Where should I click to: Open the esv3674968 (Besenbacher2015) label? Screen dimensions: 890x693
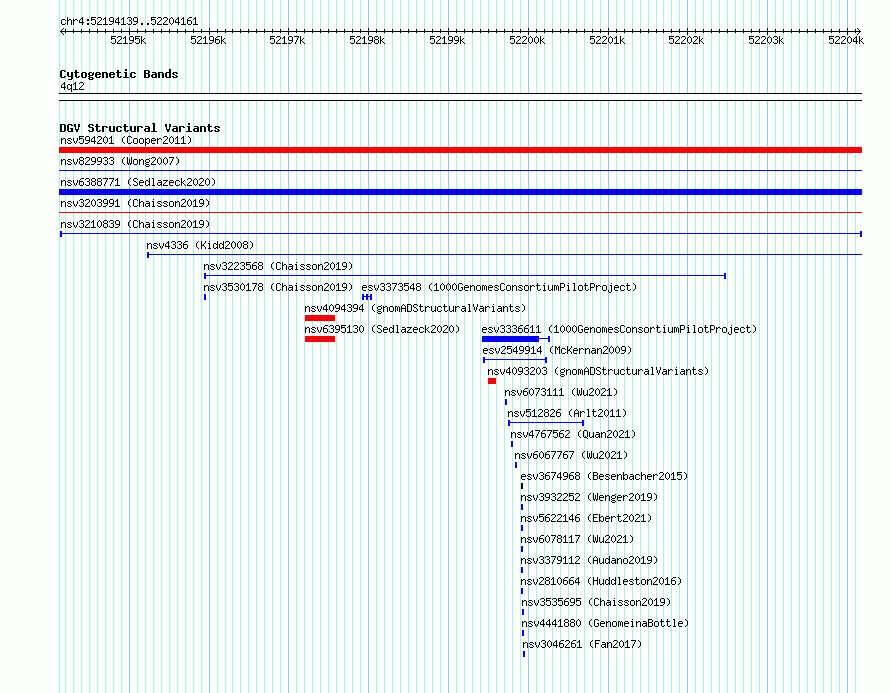pyautogui.click(x=604, y=476)
